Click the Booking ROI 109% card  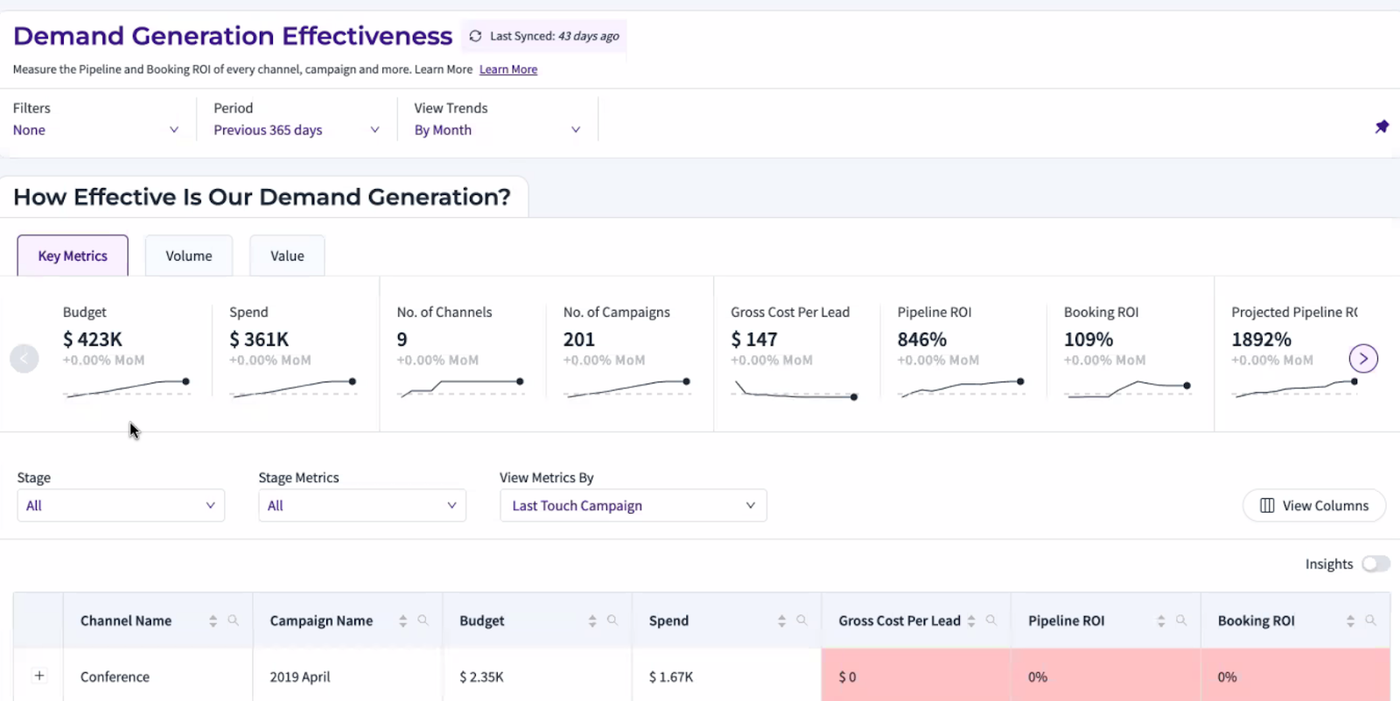[1130, 354]
